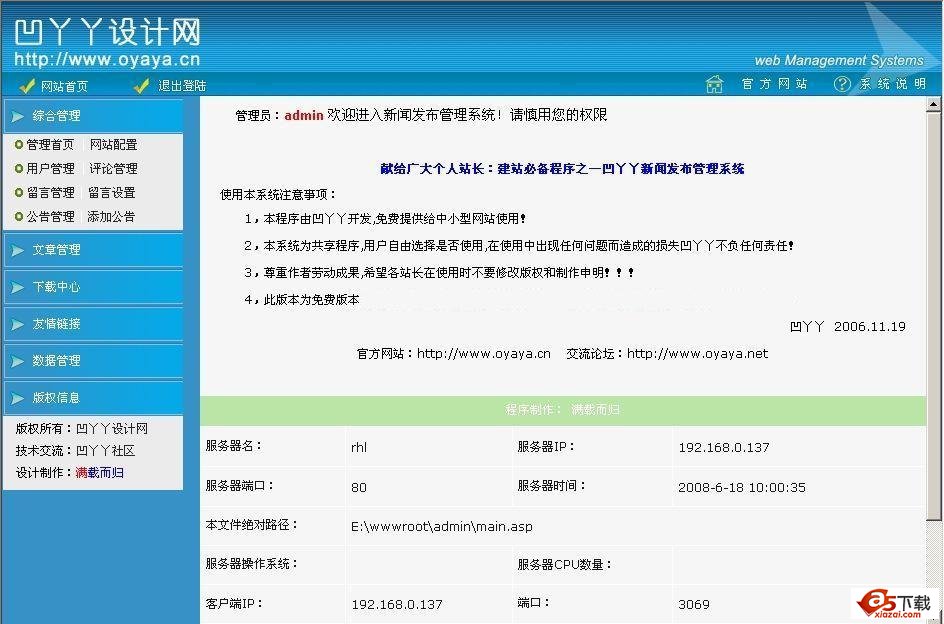Click the bullet icon beside 管理首页

click(x=19, y=145)
